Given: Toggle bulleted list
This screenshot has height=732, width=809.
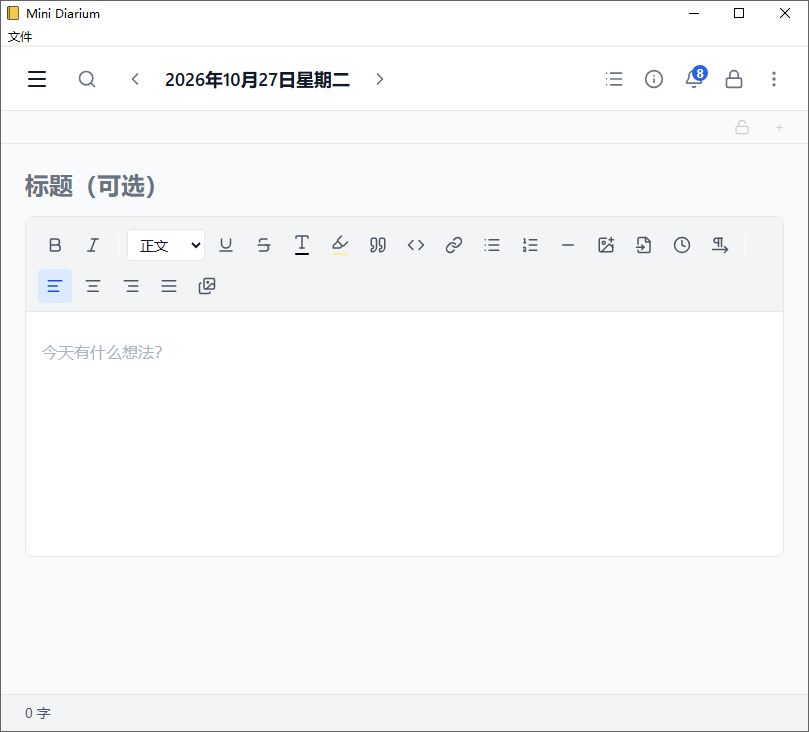Looking at the screenshot, I should pyautogui.click(x=492, y=245).
